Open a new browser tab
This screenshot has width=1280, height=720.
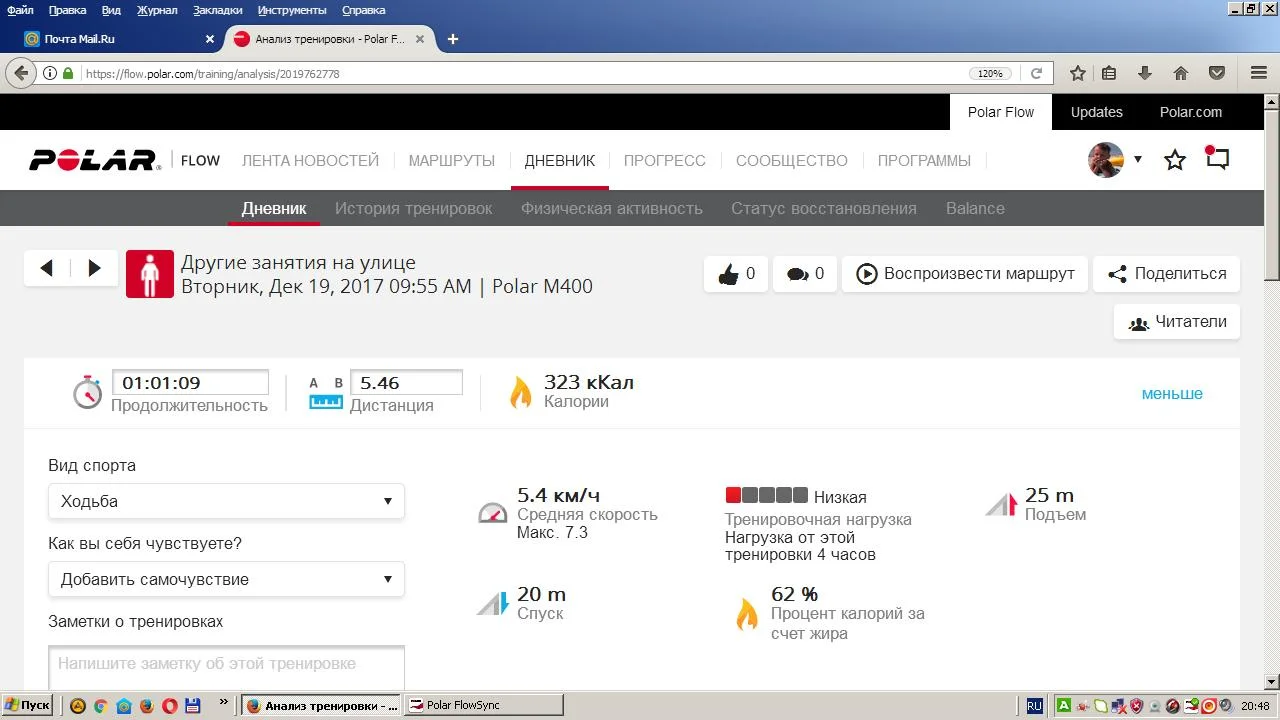453,39
